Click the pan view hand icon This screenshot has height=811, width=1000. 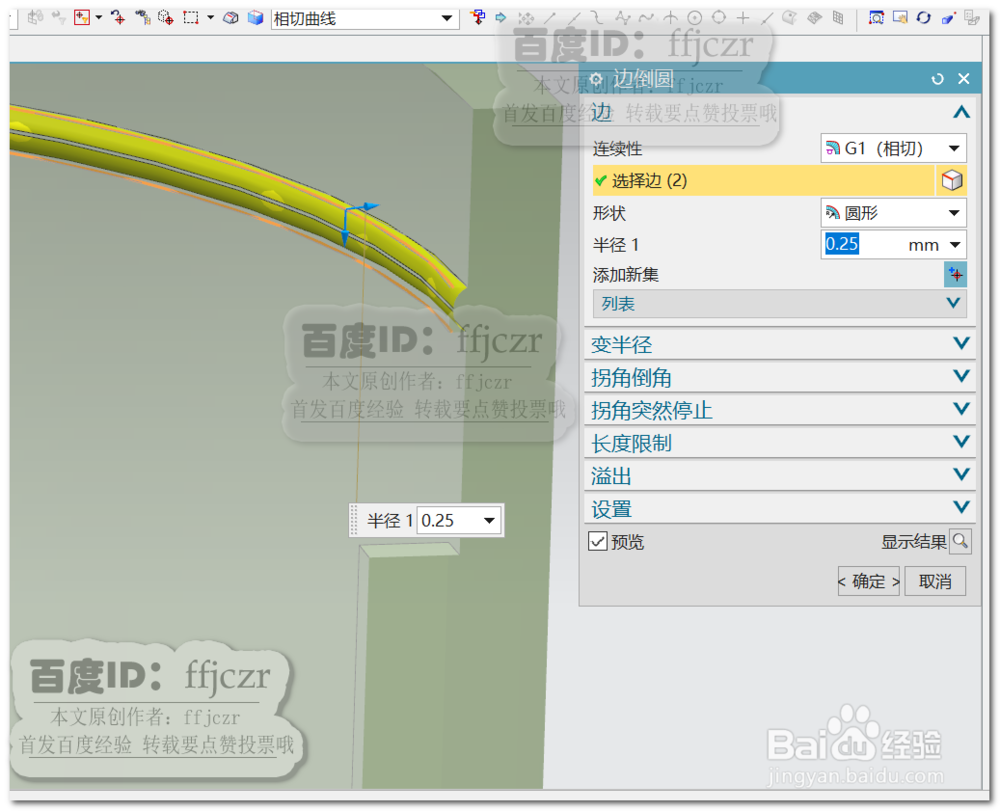(x=900, y=17)
